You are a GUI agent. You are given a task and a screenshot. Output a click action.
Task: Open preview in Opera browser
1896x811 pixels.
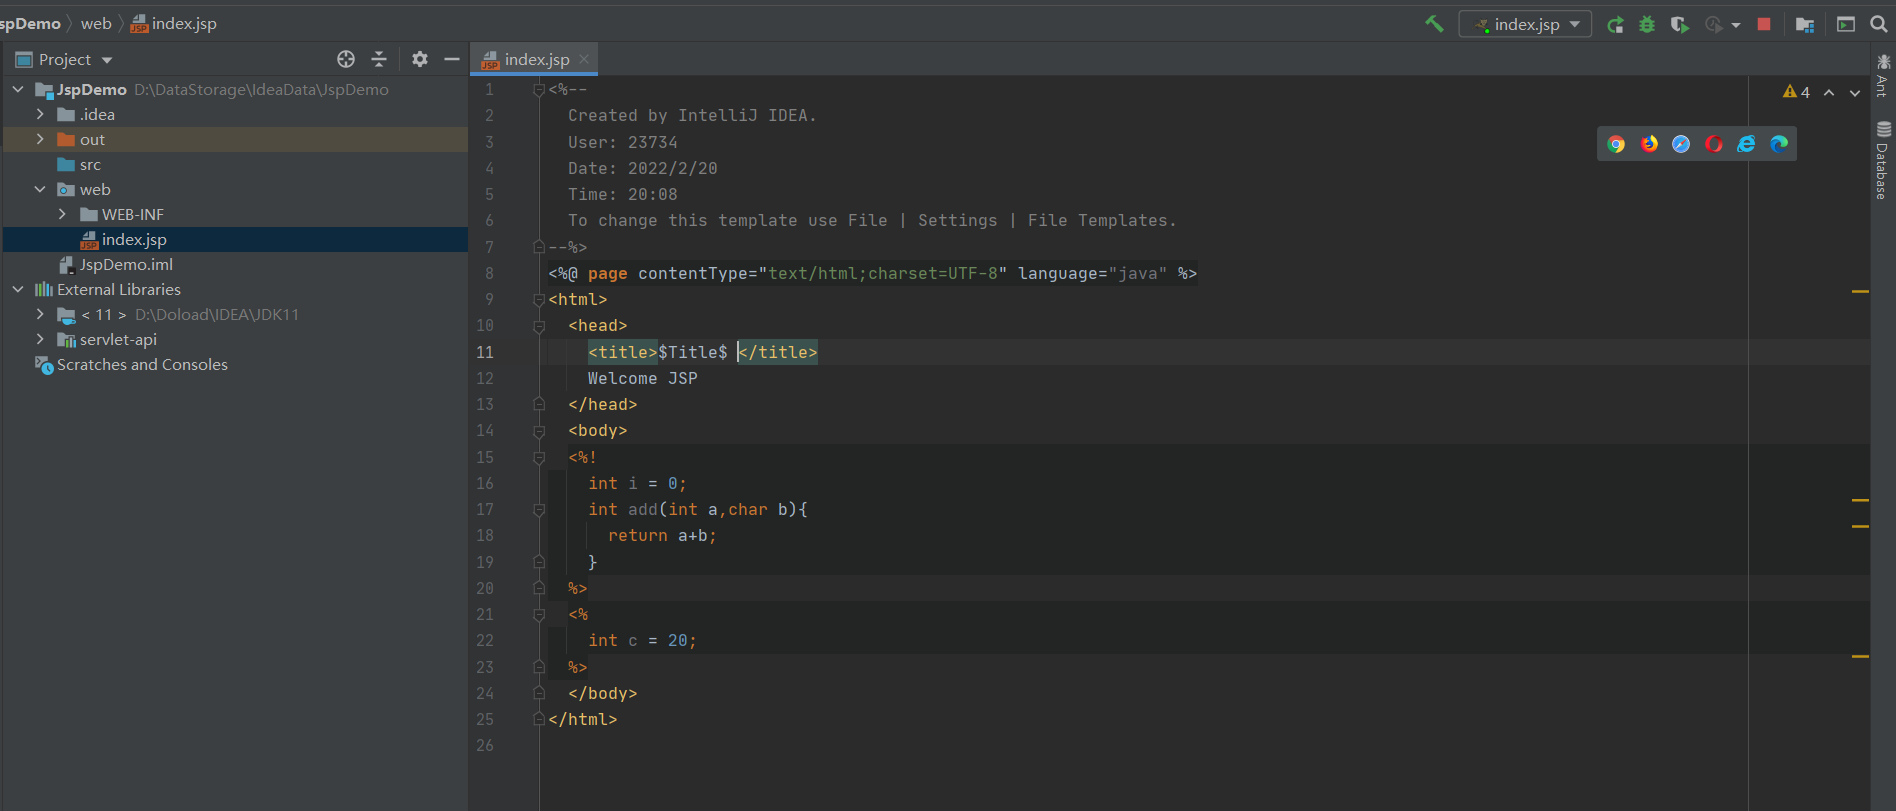(x=1714, y=144)
